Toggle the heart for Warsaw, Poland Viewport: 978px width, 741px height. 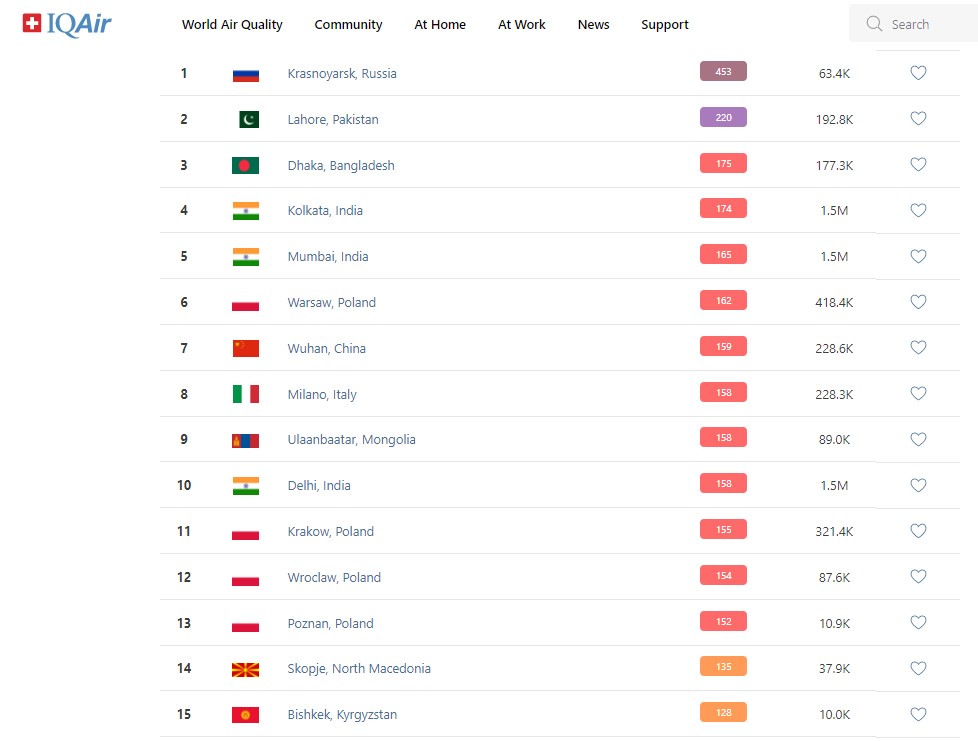pos(918,302)
